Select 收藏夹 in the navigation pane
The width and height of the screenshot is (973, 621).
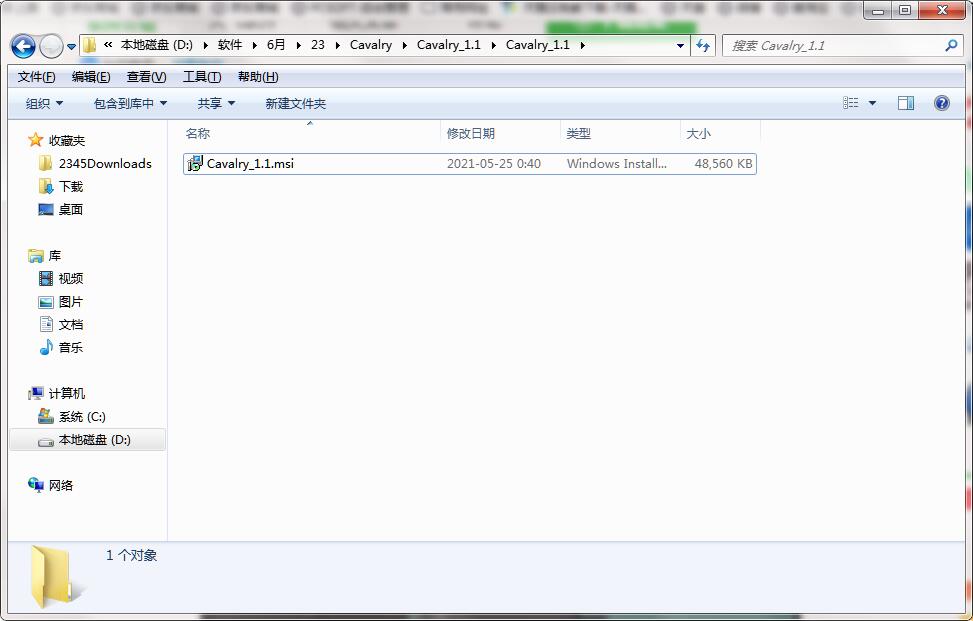click(x=67, y=141)
